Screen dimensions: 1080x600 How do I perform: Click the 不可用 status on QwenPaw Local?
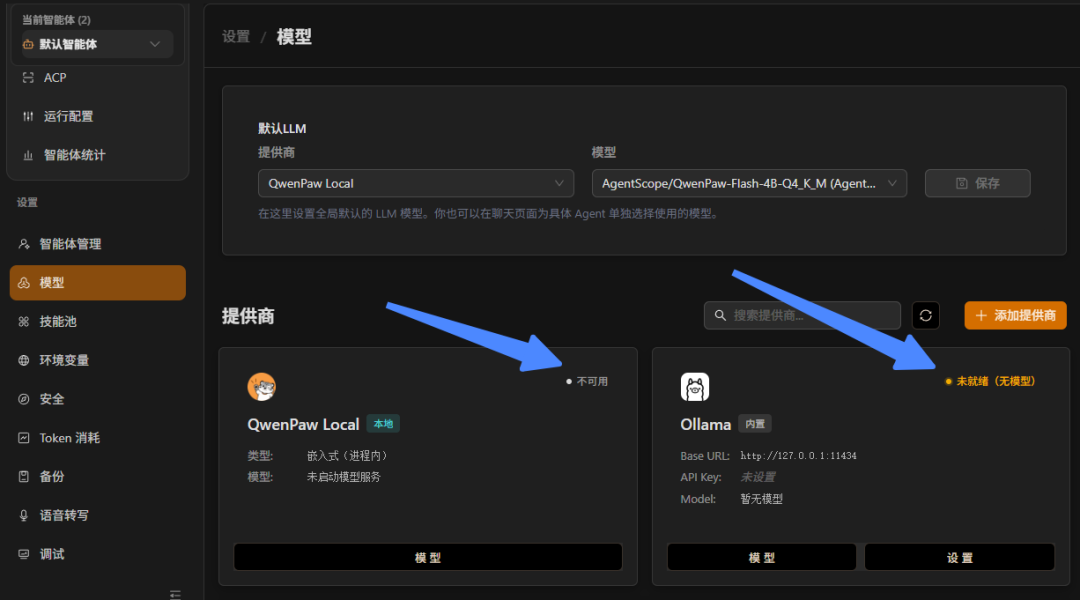point(587,381)
